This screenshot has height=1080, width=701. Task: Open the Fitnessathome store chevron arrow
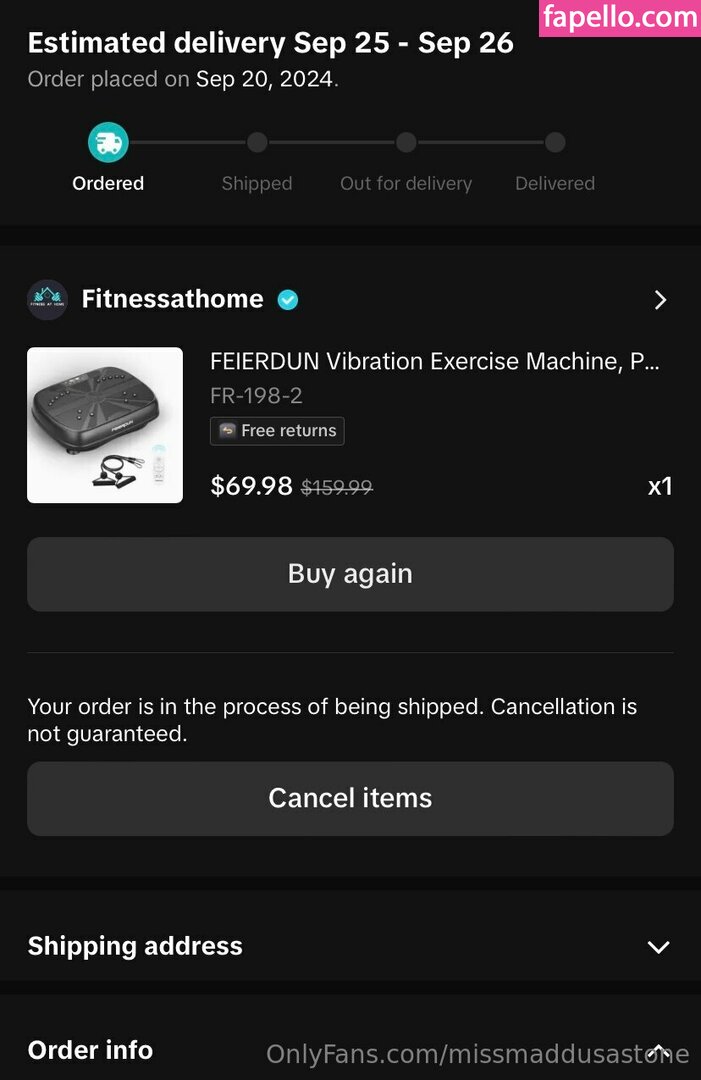click(x=659, y=300)
